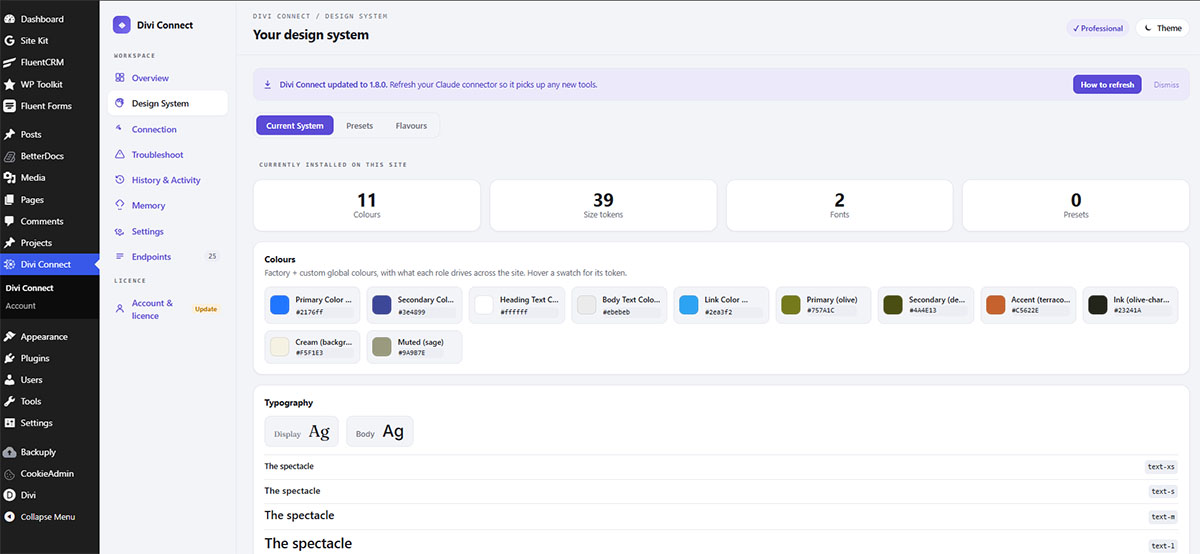Open Site Kit via its icon
The image size is (1200, 554).
point(10,41)
